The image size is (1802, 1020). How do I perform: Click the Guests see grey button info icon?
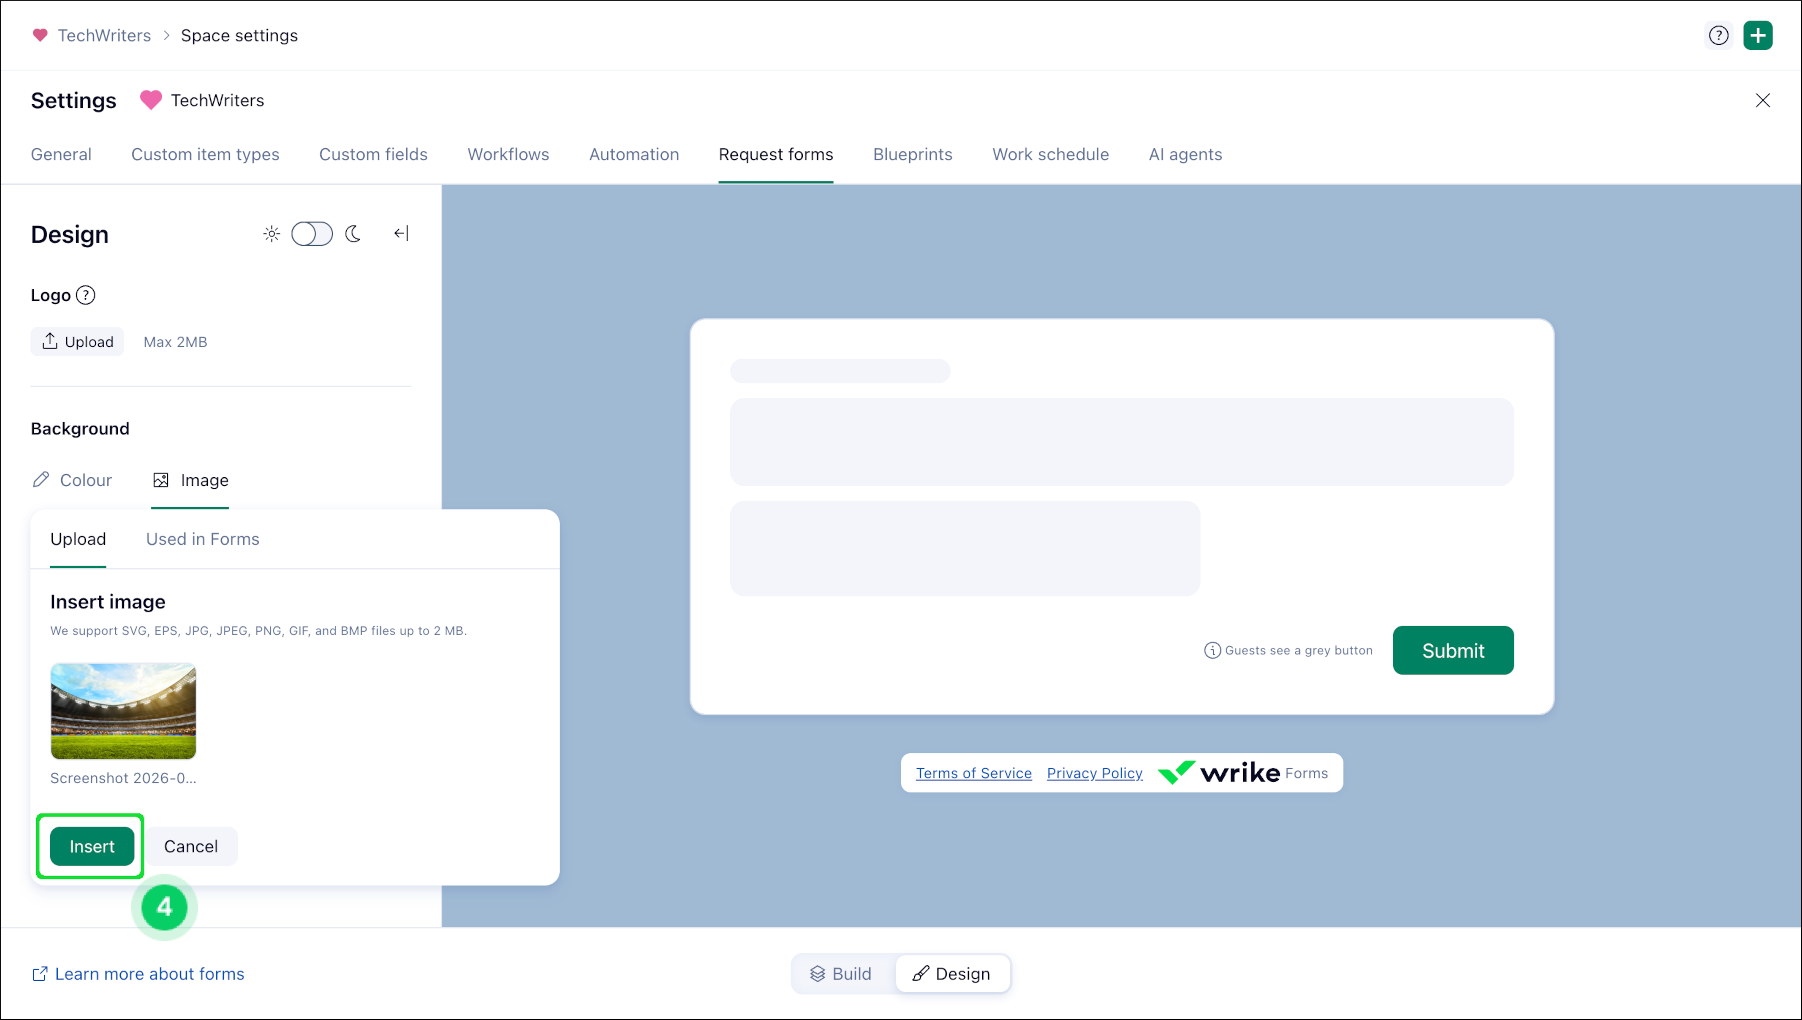click(1212, 650)
